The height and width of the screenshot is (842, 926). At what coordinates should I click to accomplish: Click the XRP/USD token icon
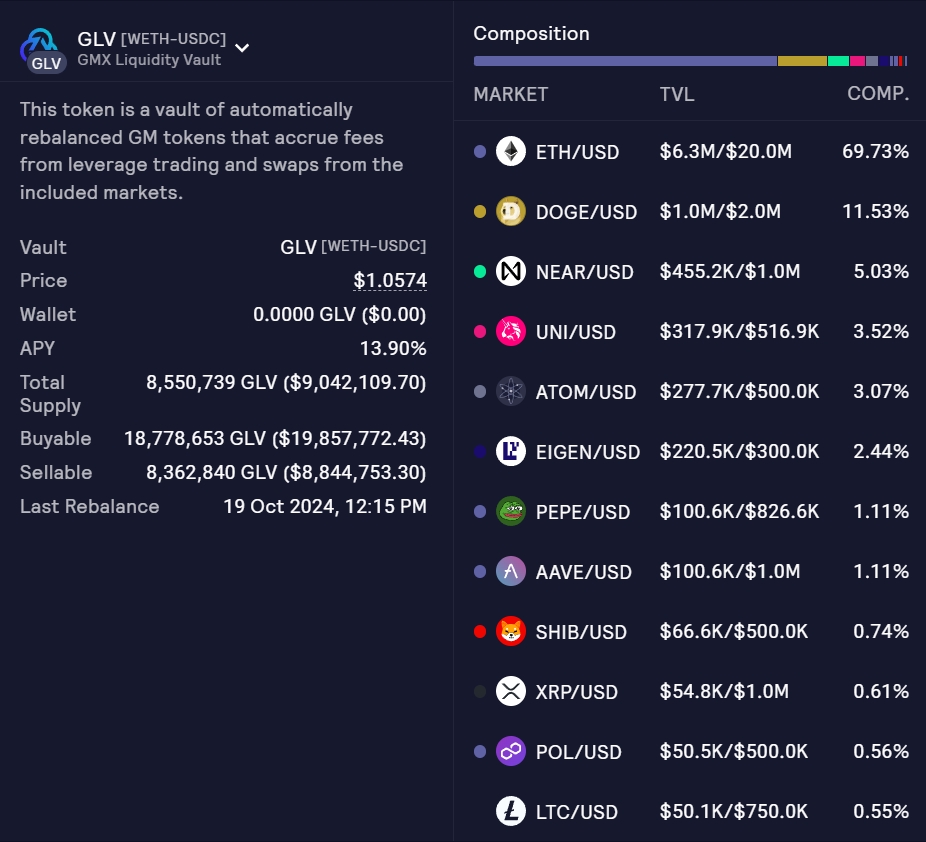[x=511, y=692]
